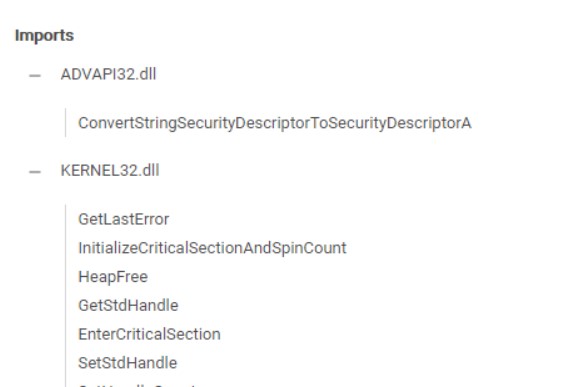Screen dimensions: 570x387
Task: Pick the GetStdHandle function
Action: (128, 306)
